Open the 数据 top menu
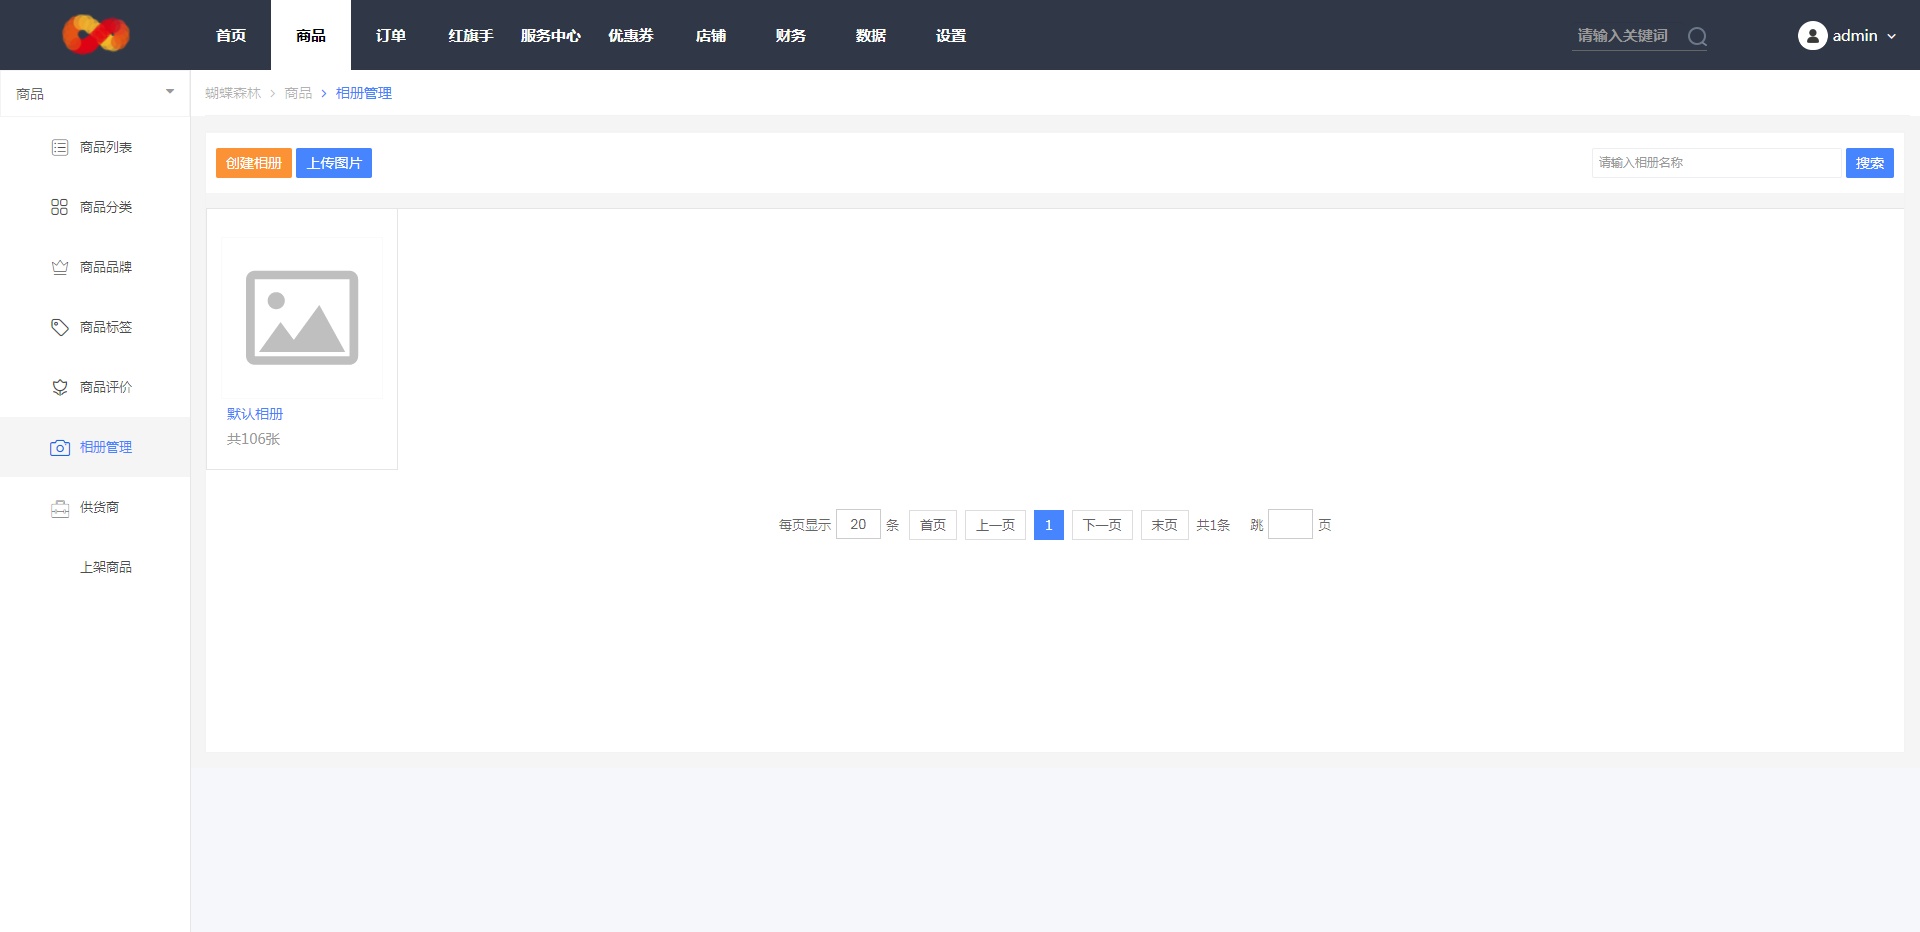The width and height of the screenshot is (1920, 932). (871, 35)
